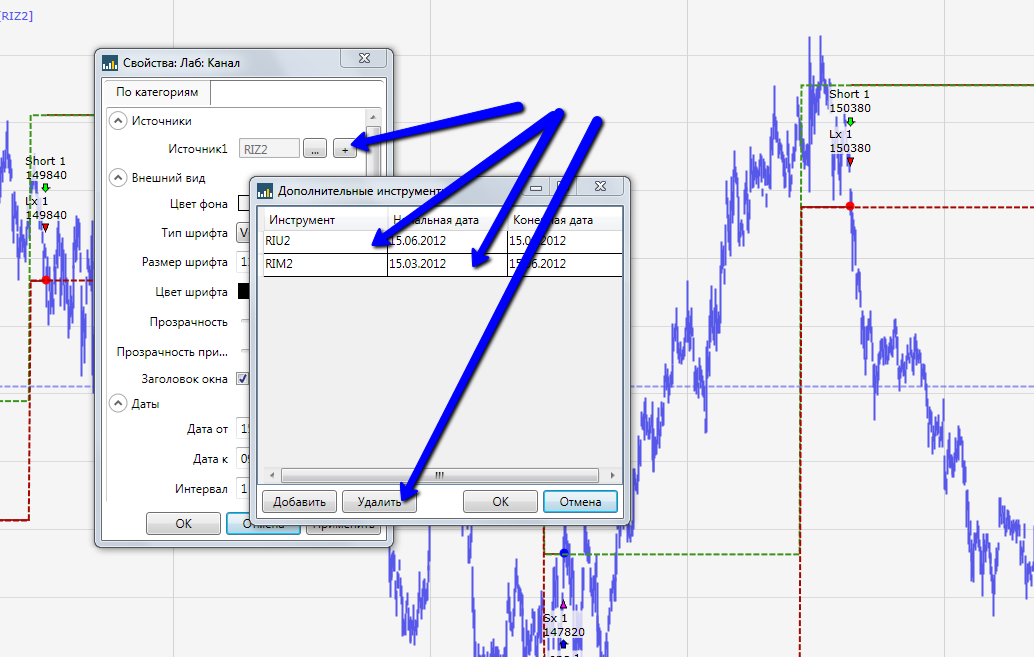Viewport: 1034px width, 657px height.
Task: Click the Short 1 150380 label on chart
Action: (x=849, y=101)
